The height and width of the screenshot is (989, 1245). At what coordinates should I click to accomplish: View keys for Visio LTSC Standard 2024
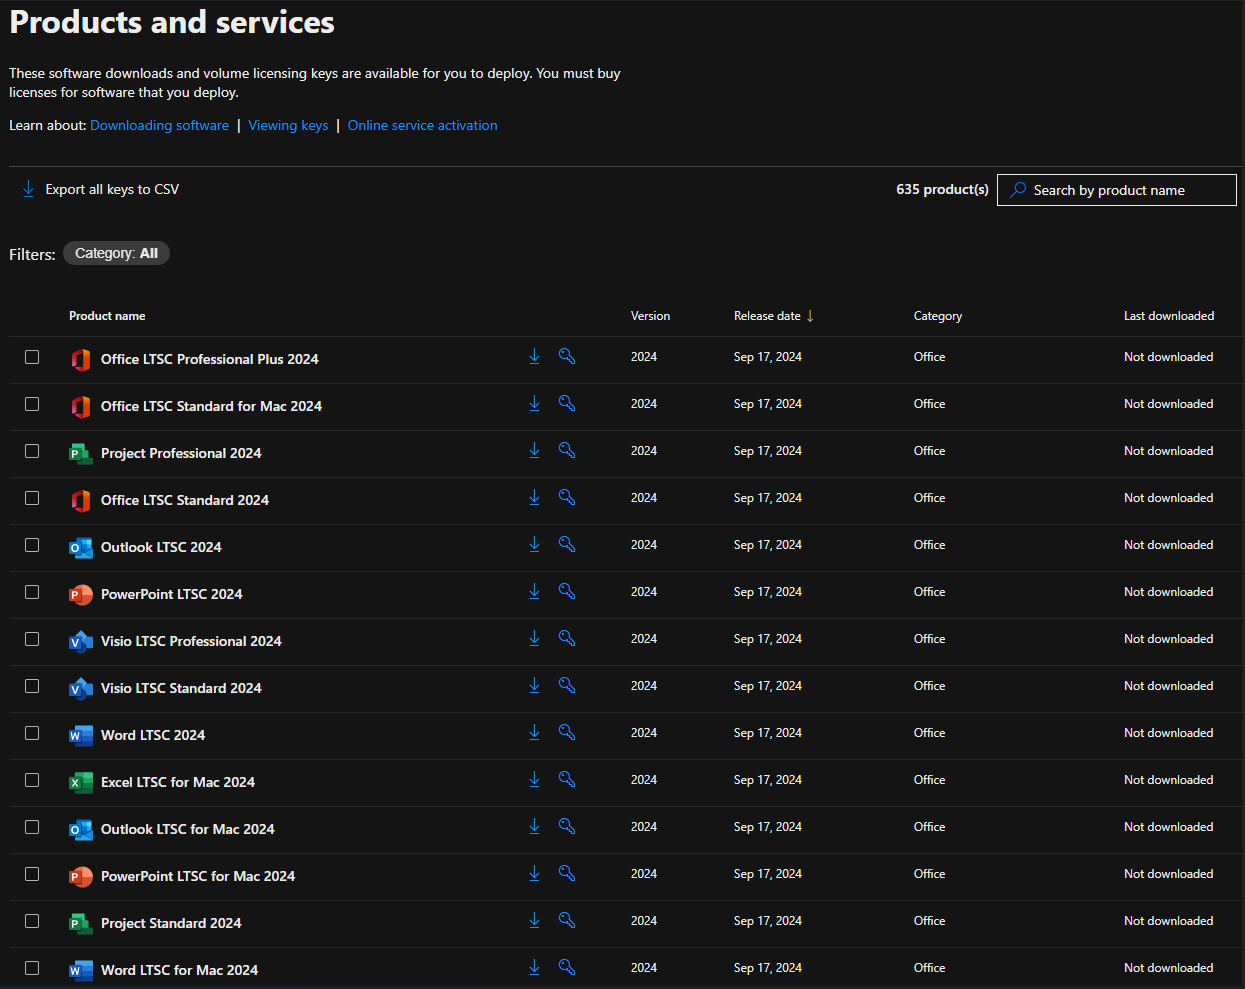point(567,685)
